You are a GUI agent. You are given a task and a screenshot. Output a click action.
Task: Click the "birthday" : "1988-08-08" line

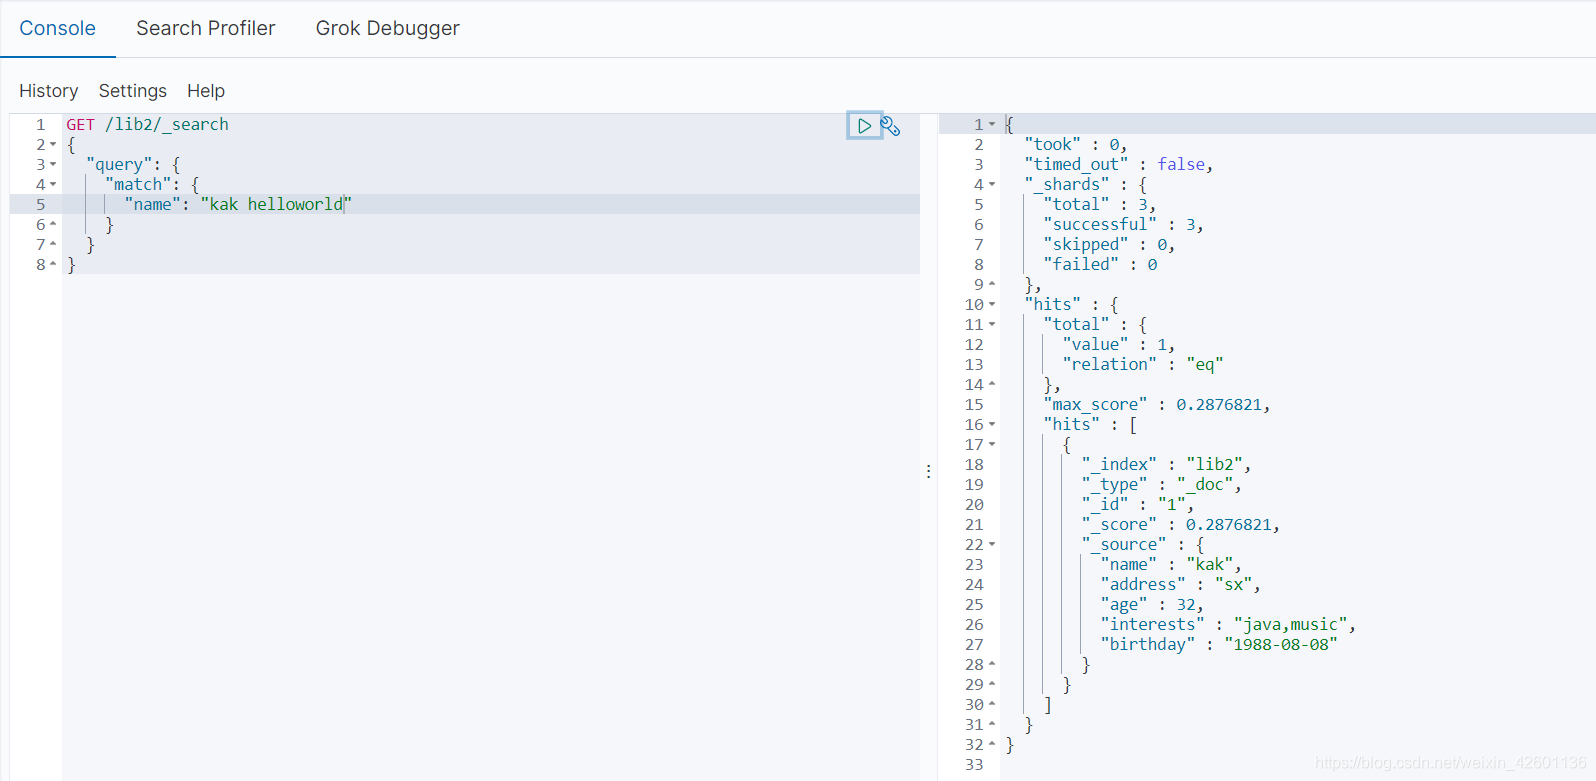tap(1219, 645)
